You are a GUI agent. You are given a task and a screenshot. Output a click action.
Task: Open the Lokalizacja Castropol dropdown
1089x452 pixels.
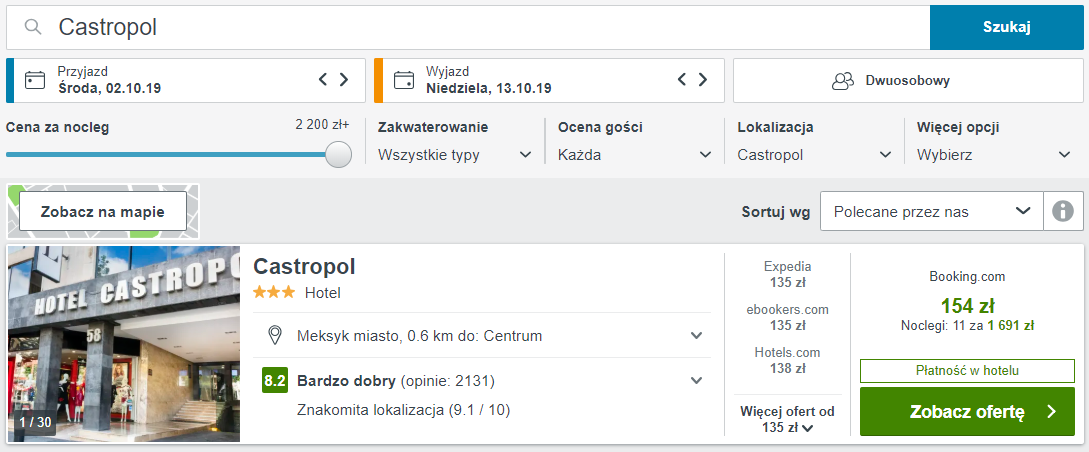[815, 155]
